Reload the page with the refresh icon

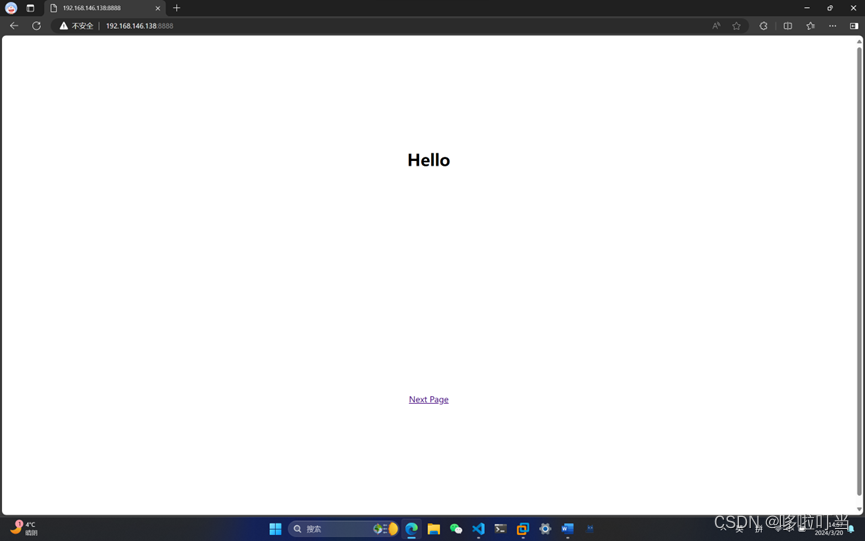(x=36, y=26)
